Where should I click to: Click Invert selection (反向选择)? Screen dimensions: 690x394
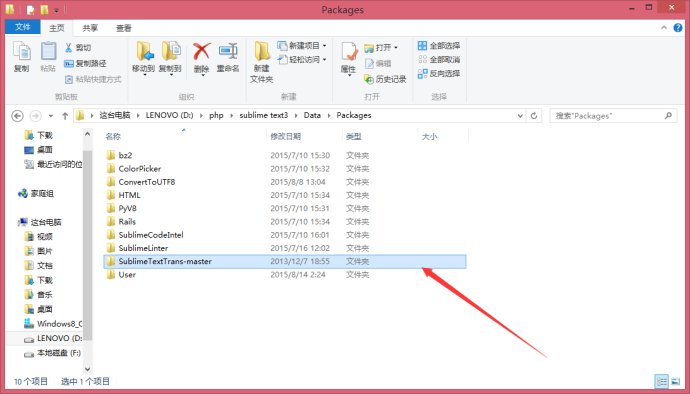pyautogui.click(x=439, y=73)
